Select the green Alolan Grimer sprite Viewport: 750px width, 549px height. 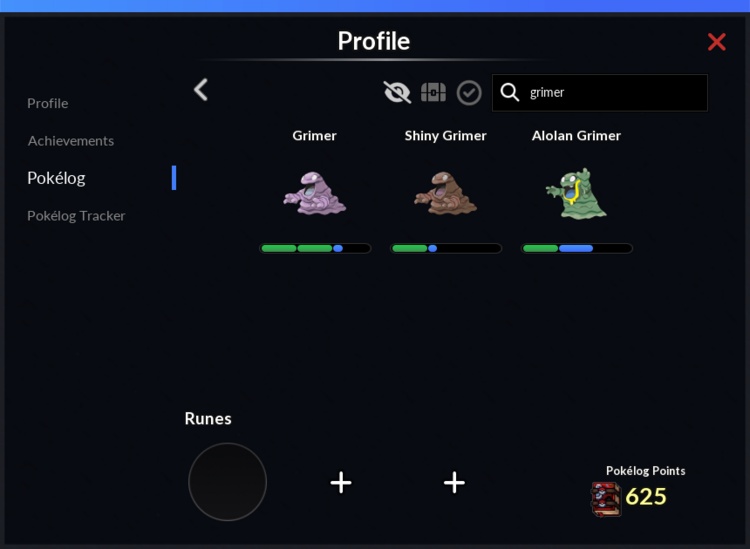click(x=576, y=193)
